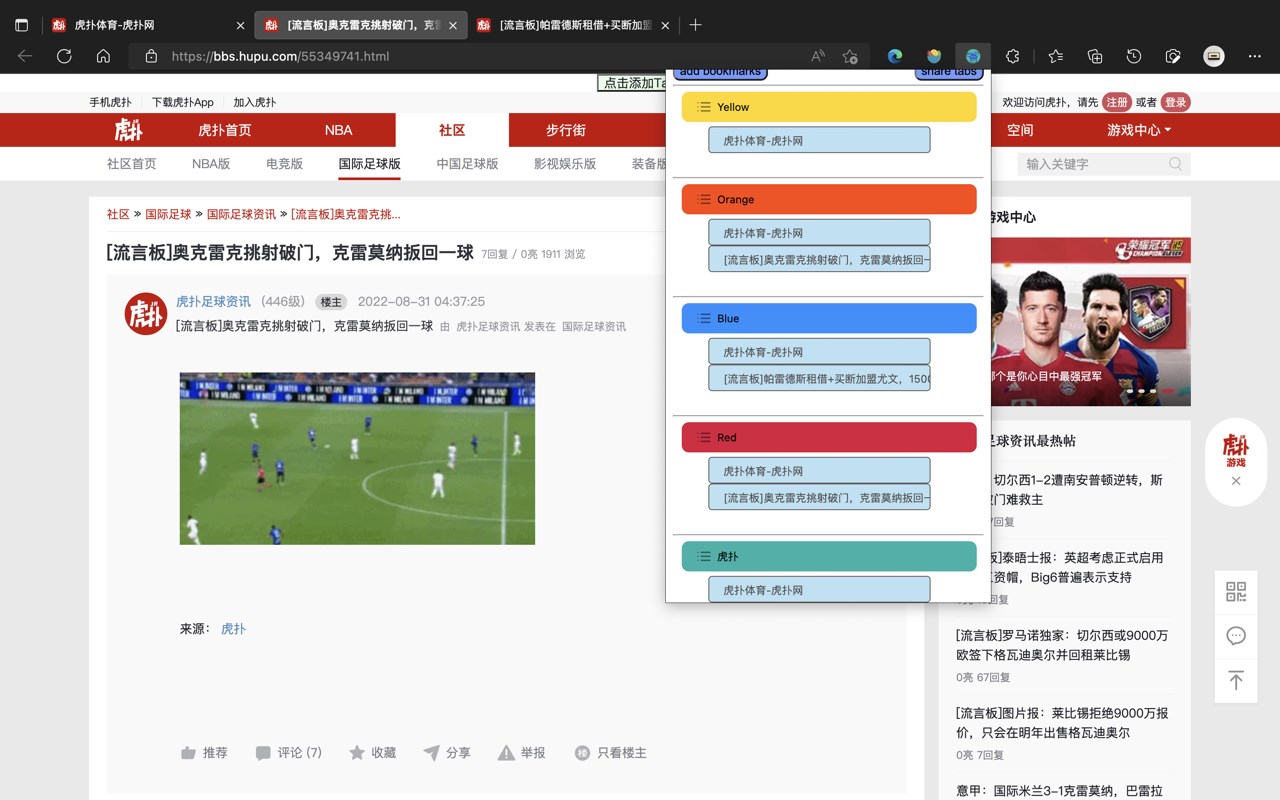Open NBA in the red nav bar
1280x800 pixels.
(x=338, y=130)
